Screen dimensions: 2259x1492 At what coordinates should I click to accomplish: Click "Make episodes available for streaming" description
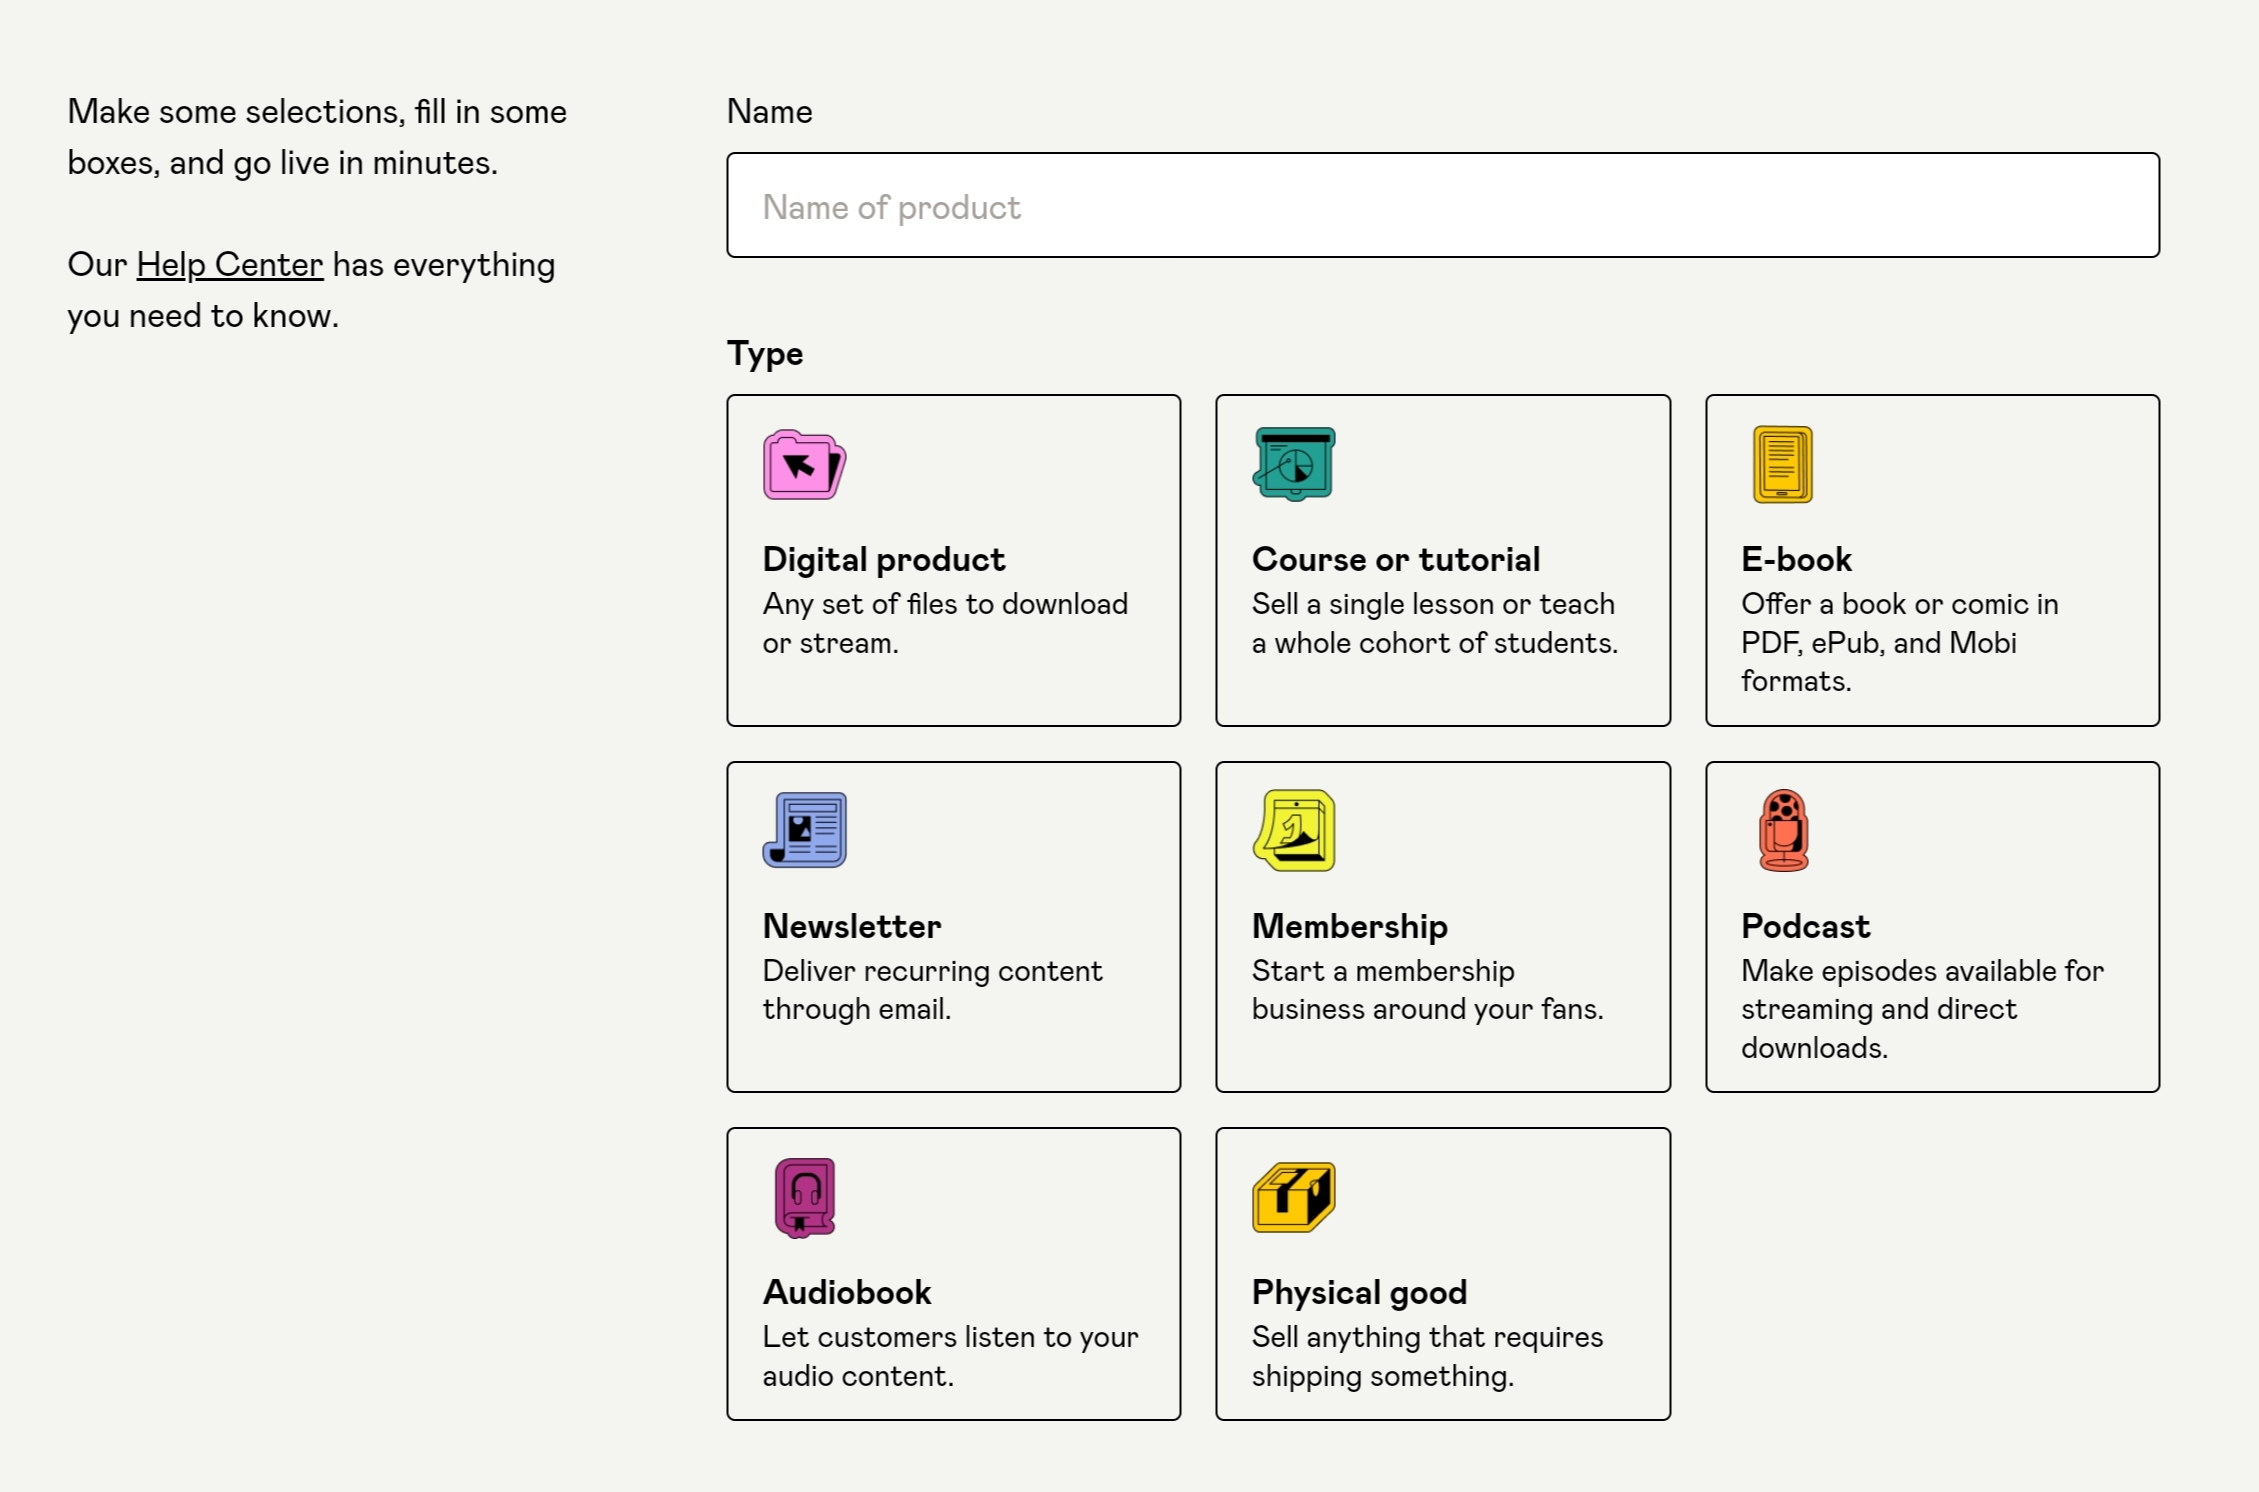(1921, 1008)
